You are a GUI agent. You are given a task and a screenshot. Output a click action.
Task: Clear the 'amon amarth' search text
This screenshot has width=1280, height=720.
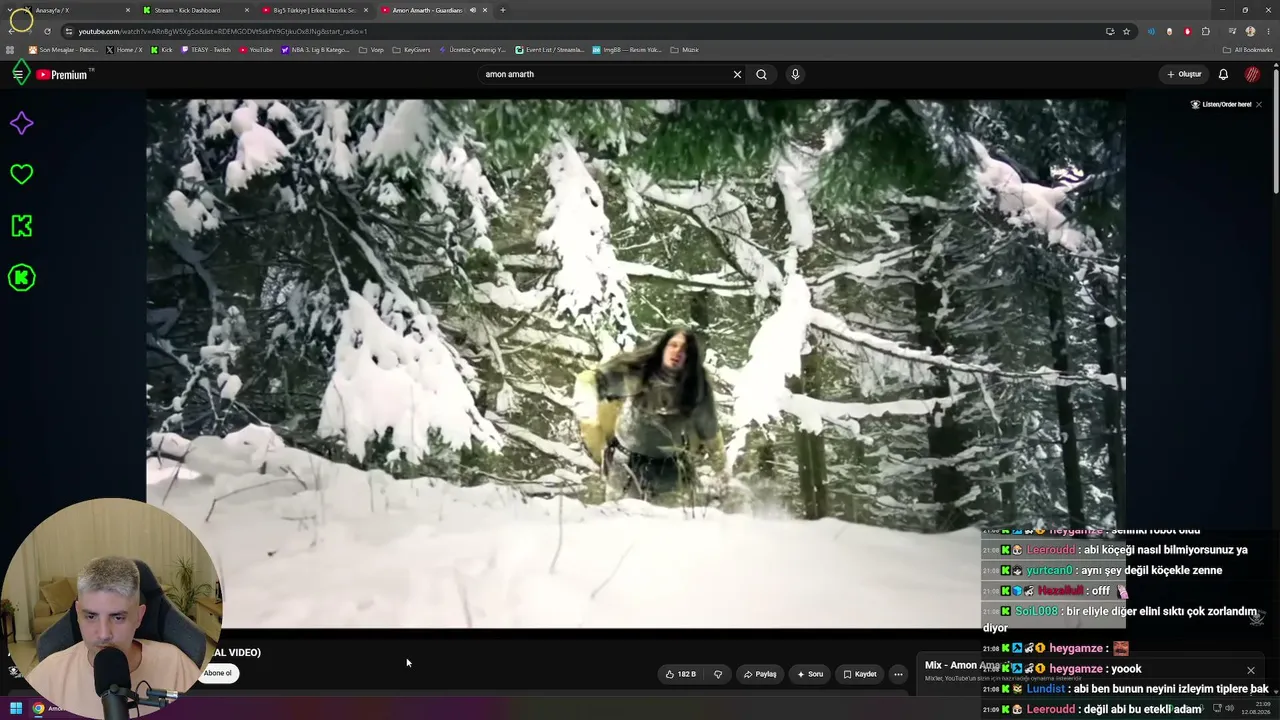tap(738, 74)
